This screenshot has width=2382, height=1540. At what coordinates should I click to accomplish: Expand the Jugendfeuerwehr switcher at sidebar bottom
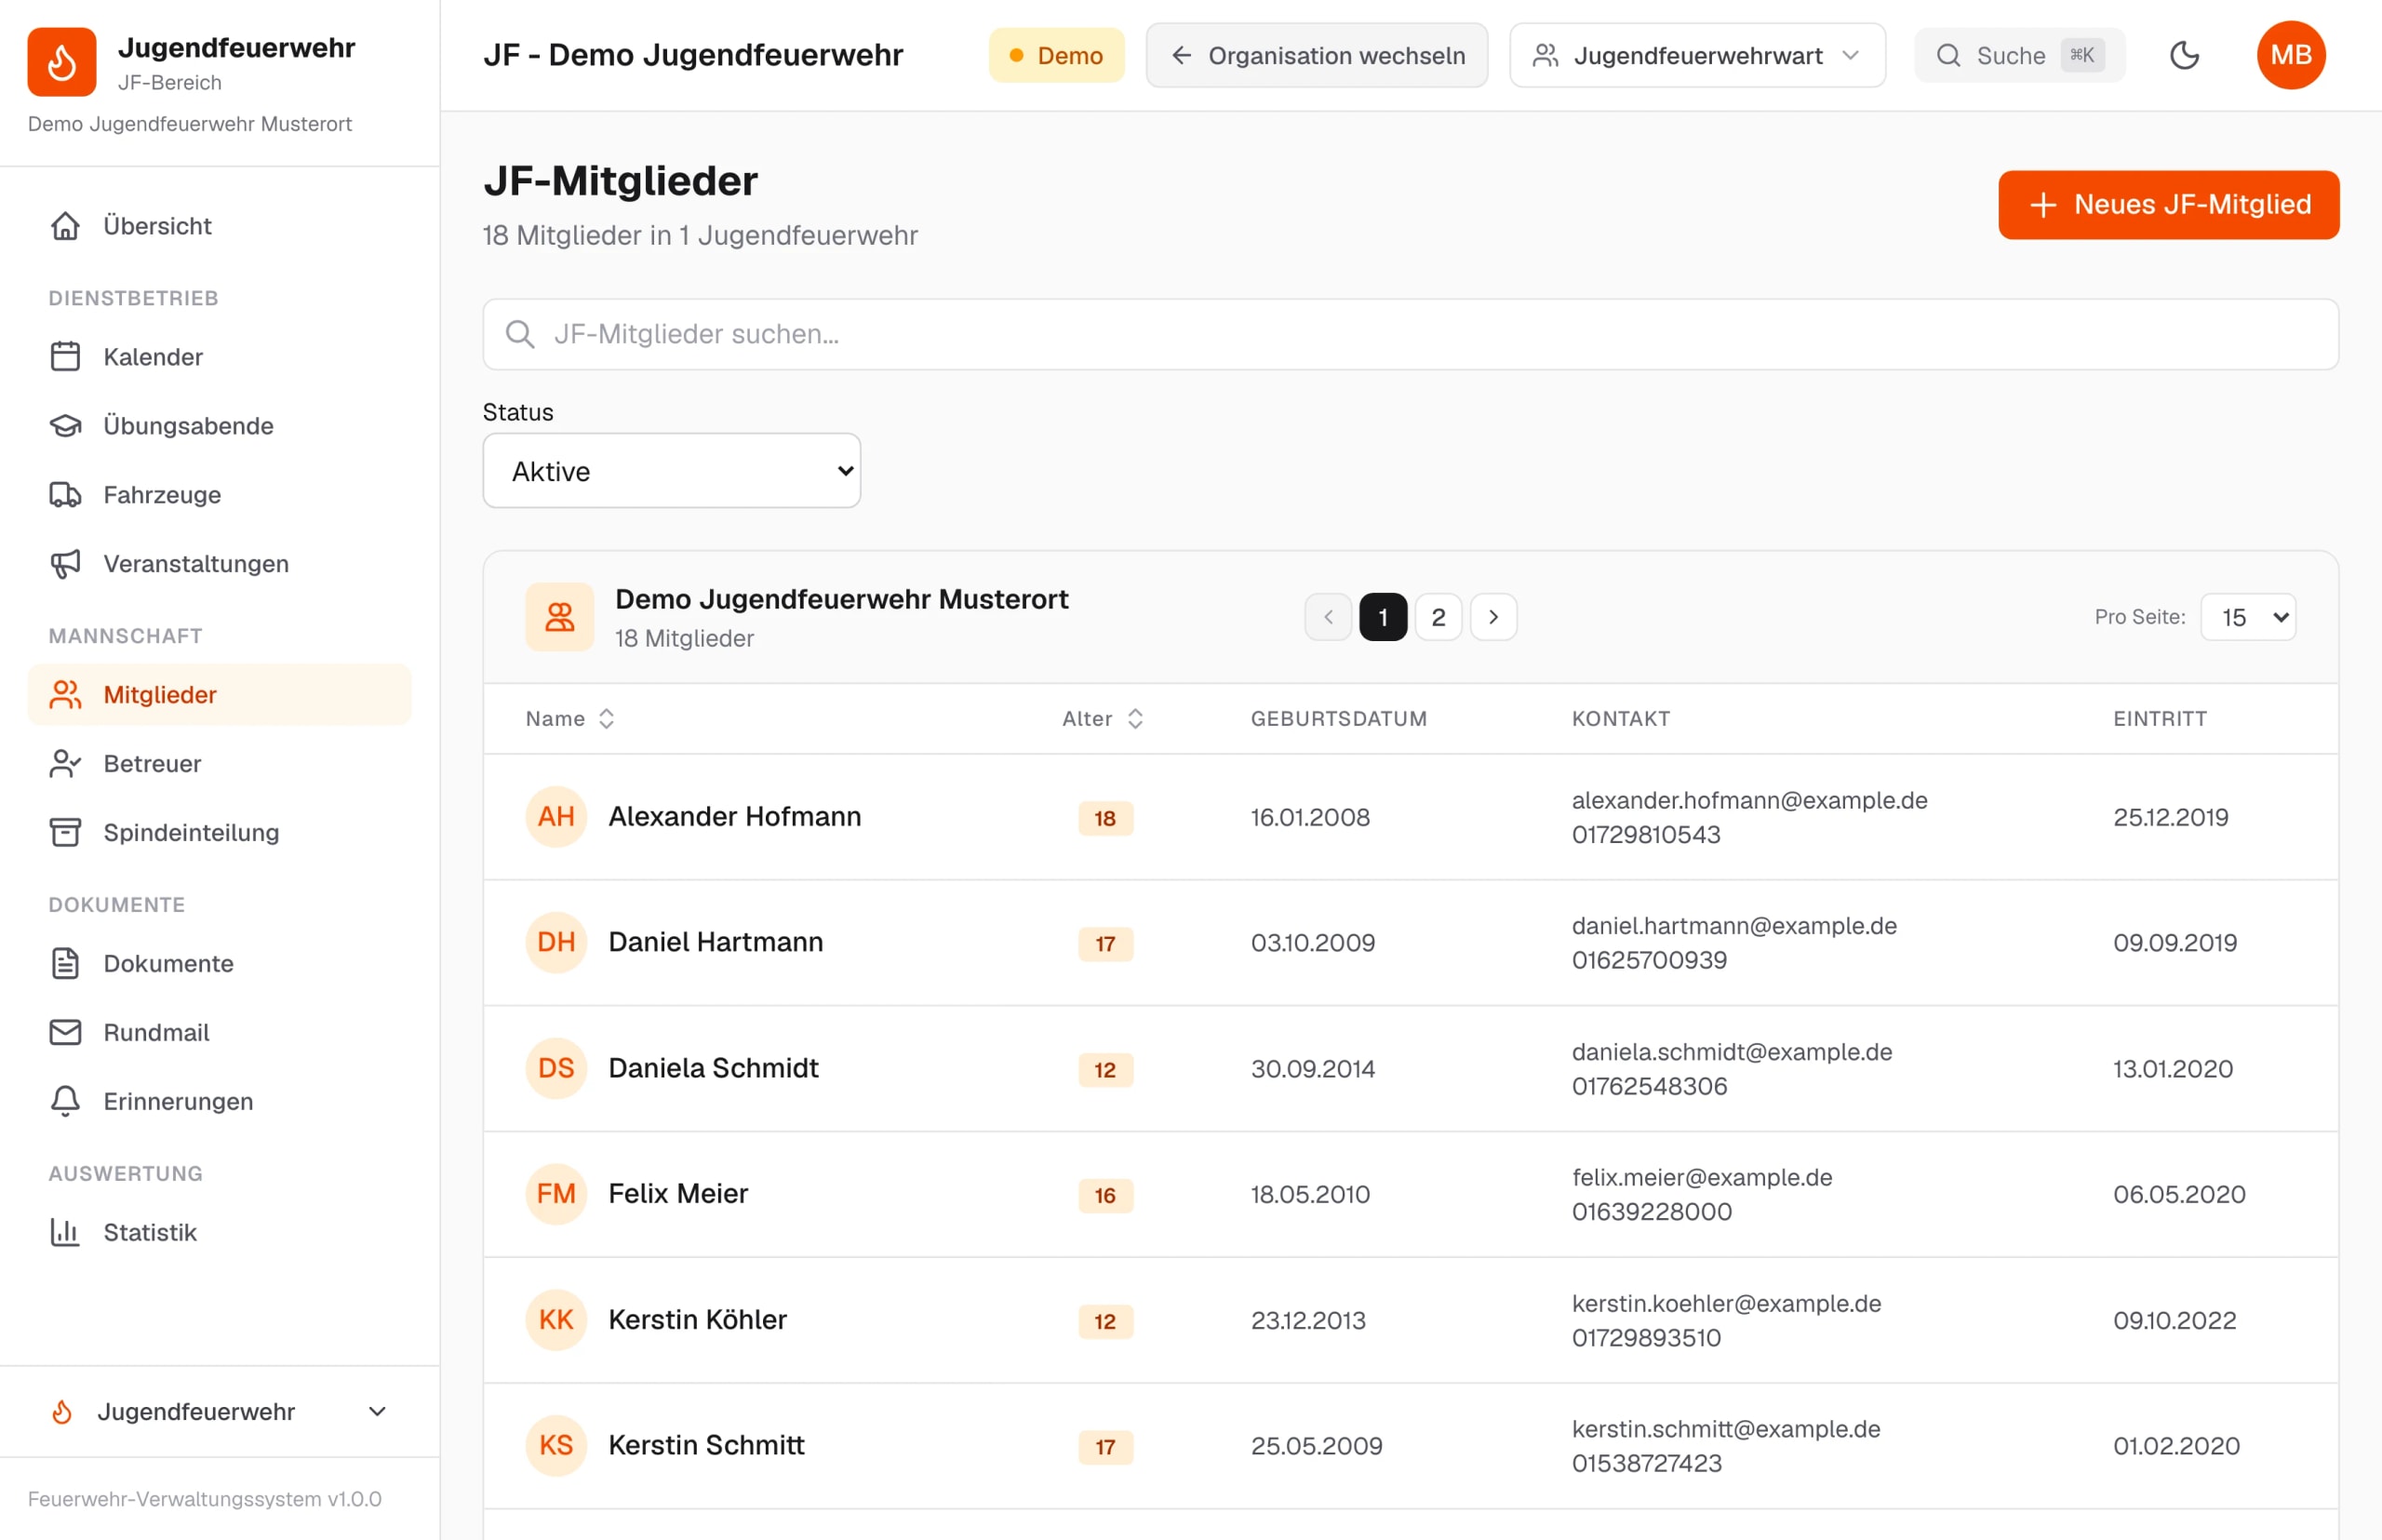tap(219, 1412)
